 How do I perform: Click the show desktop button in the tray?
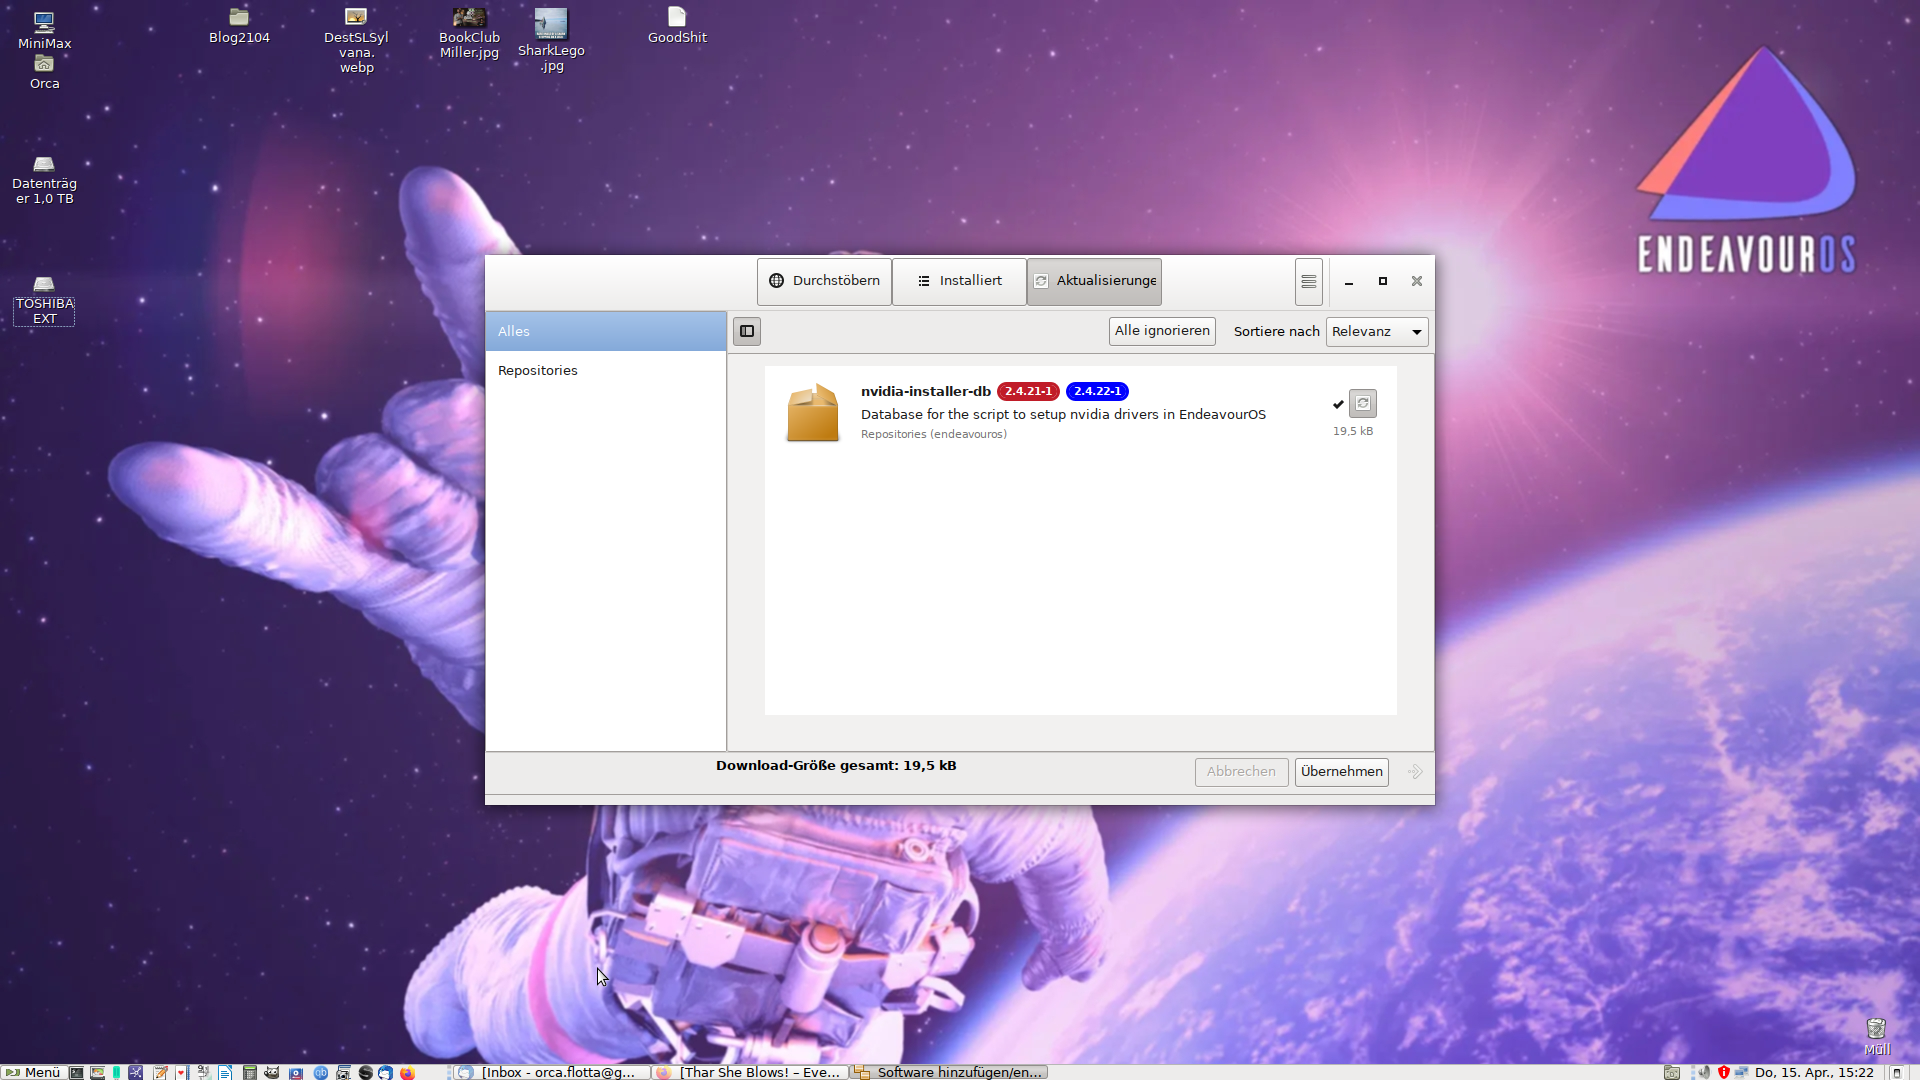pos(1896,1072)
